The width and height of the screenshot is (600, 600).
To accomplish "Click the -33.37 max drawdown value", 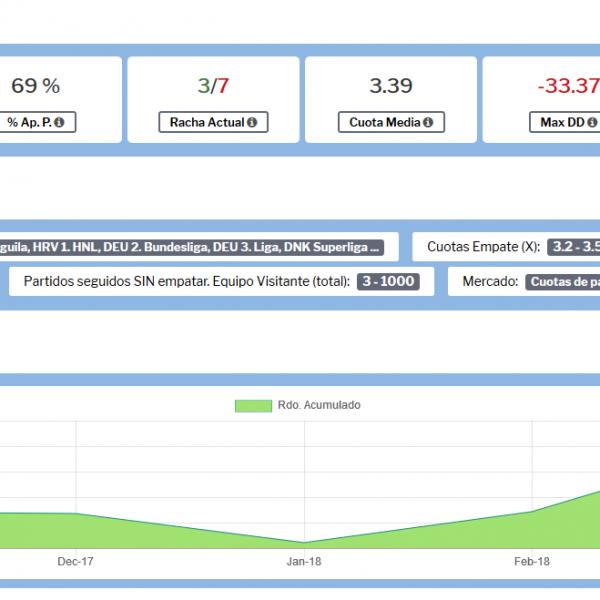I will click(x=567, y=86).
